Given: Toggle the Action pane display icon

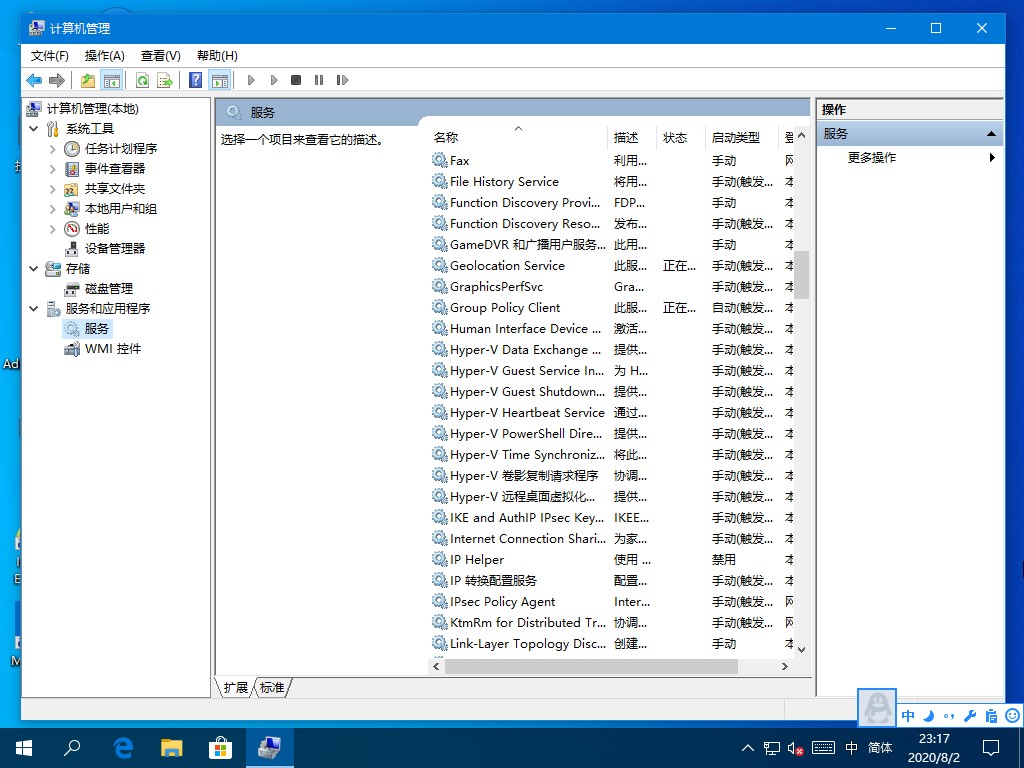Looking at the screenshot, I should (218, 80).
